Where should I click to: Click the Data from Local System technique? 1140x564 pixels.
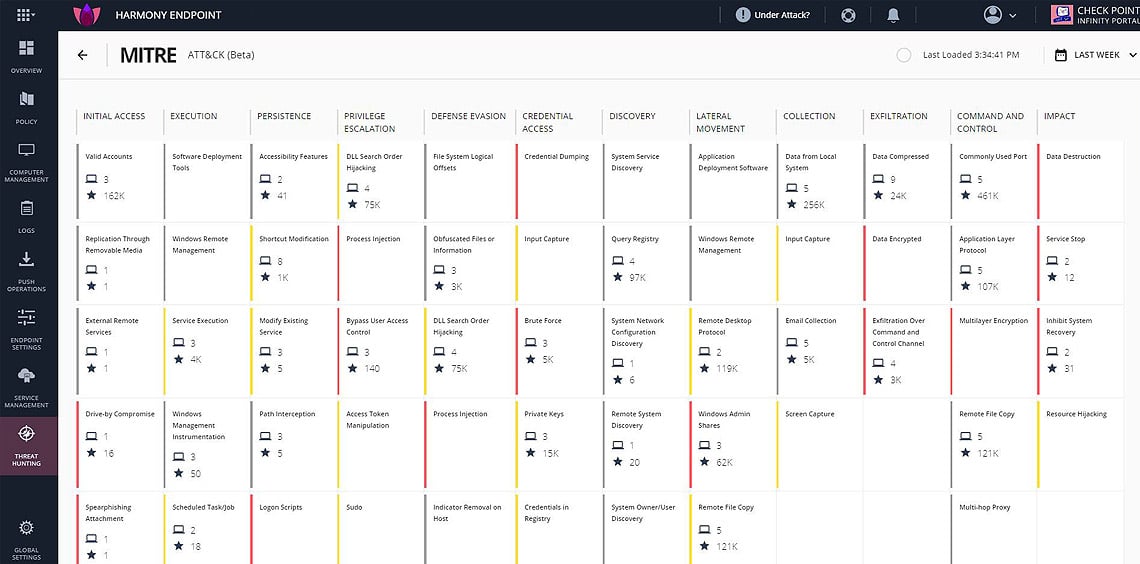[x=819, y=181]
